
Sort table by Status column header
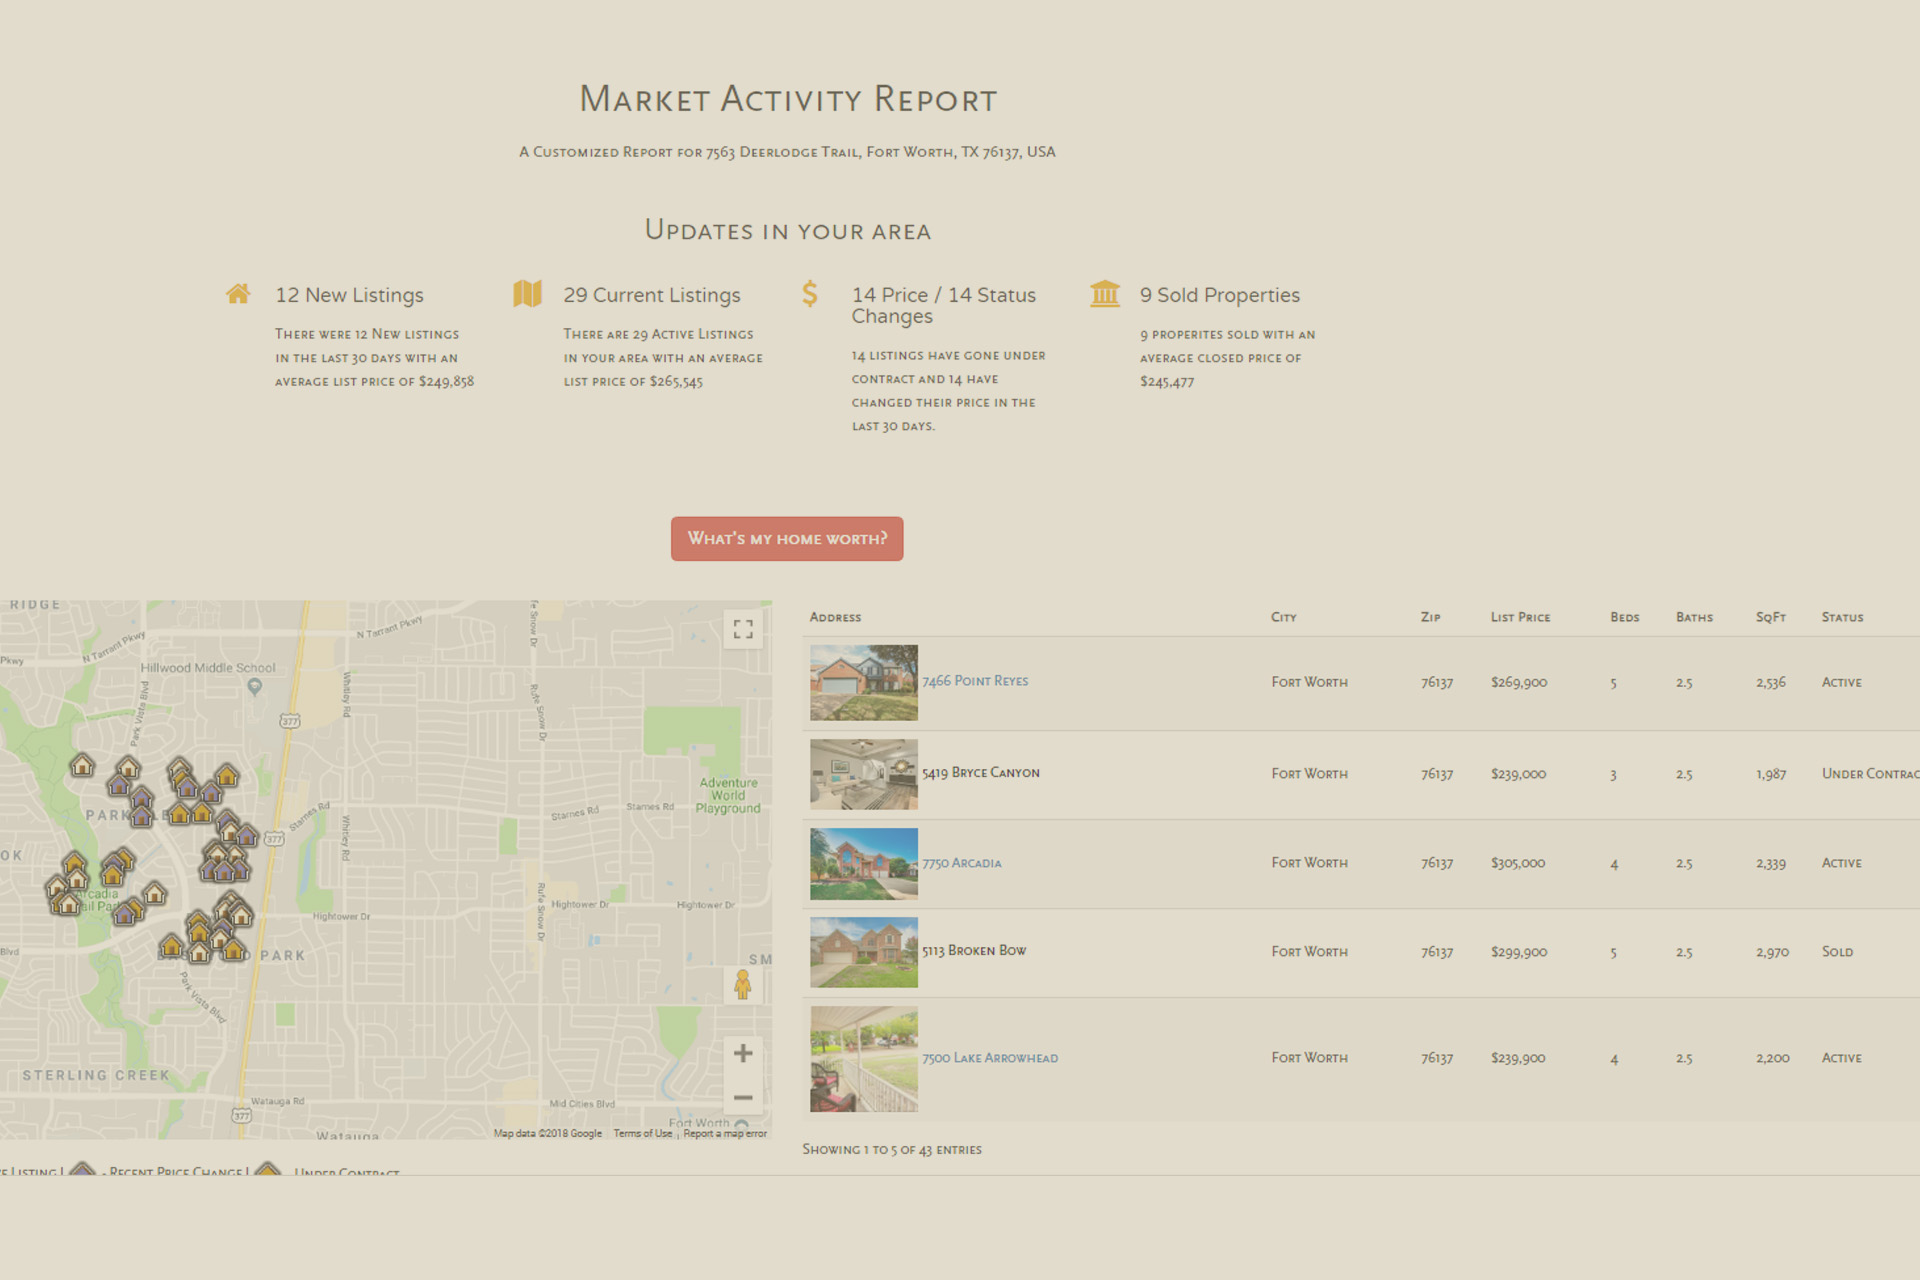1842,617
